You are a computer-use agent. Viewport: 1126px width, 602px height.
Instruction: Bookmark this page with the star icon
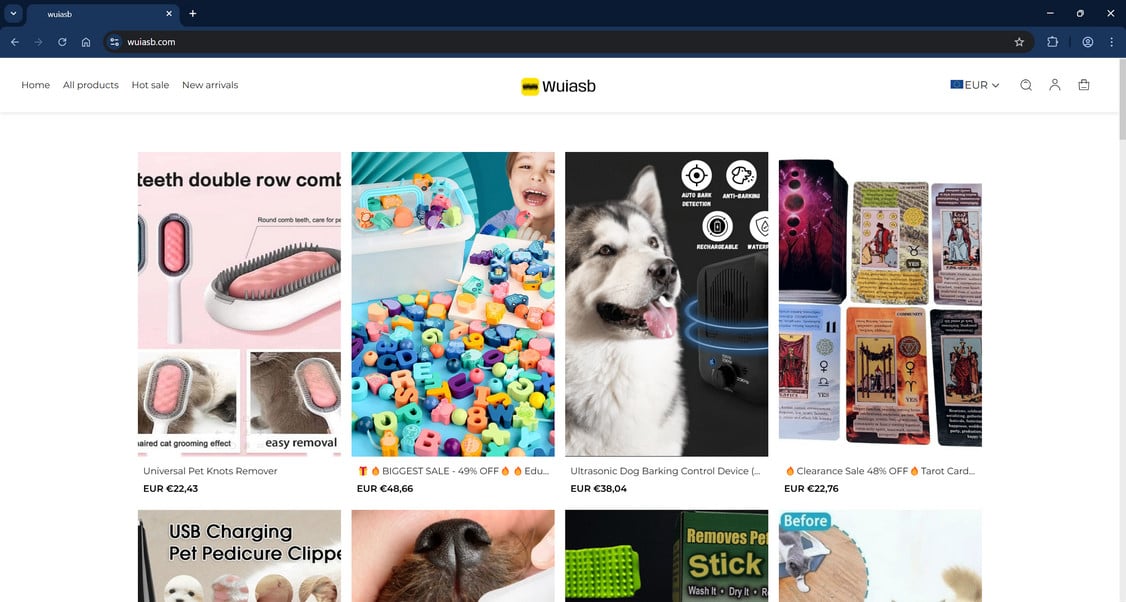tap(1019, 42)
